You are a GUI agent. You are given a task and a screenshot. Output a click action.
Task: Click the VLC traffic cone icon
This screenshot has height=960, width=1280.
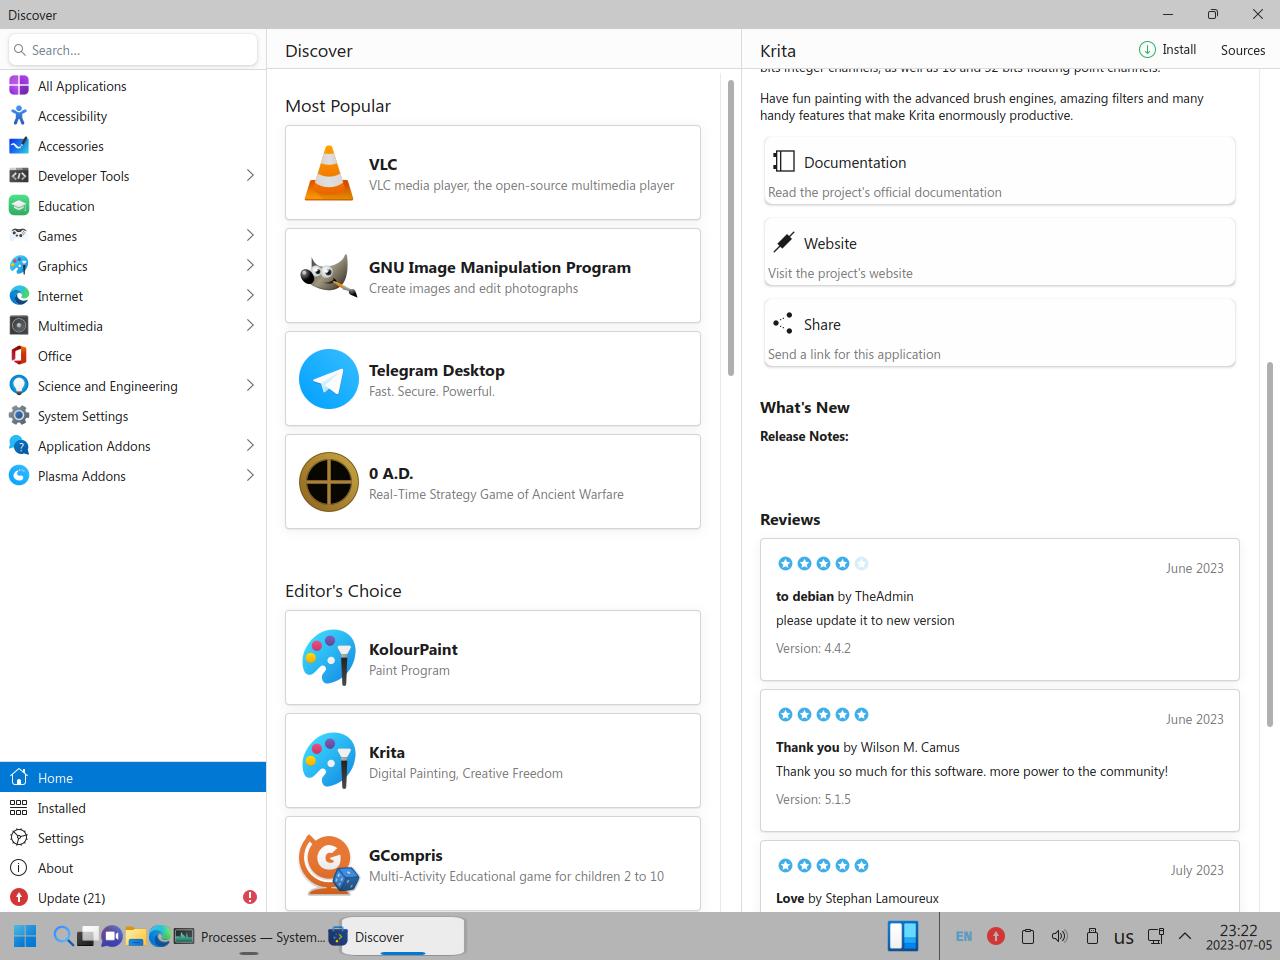click(x=328, y=173)
